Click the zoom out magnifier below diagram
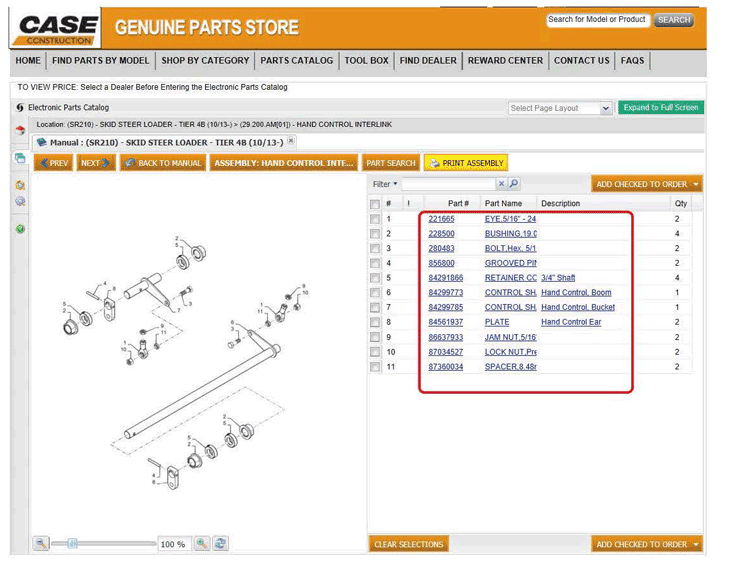This screenshot has width=732, height=563. click(x=41, y=543)
